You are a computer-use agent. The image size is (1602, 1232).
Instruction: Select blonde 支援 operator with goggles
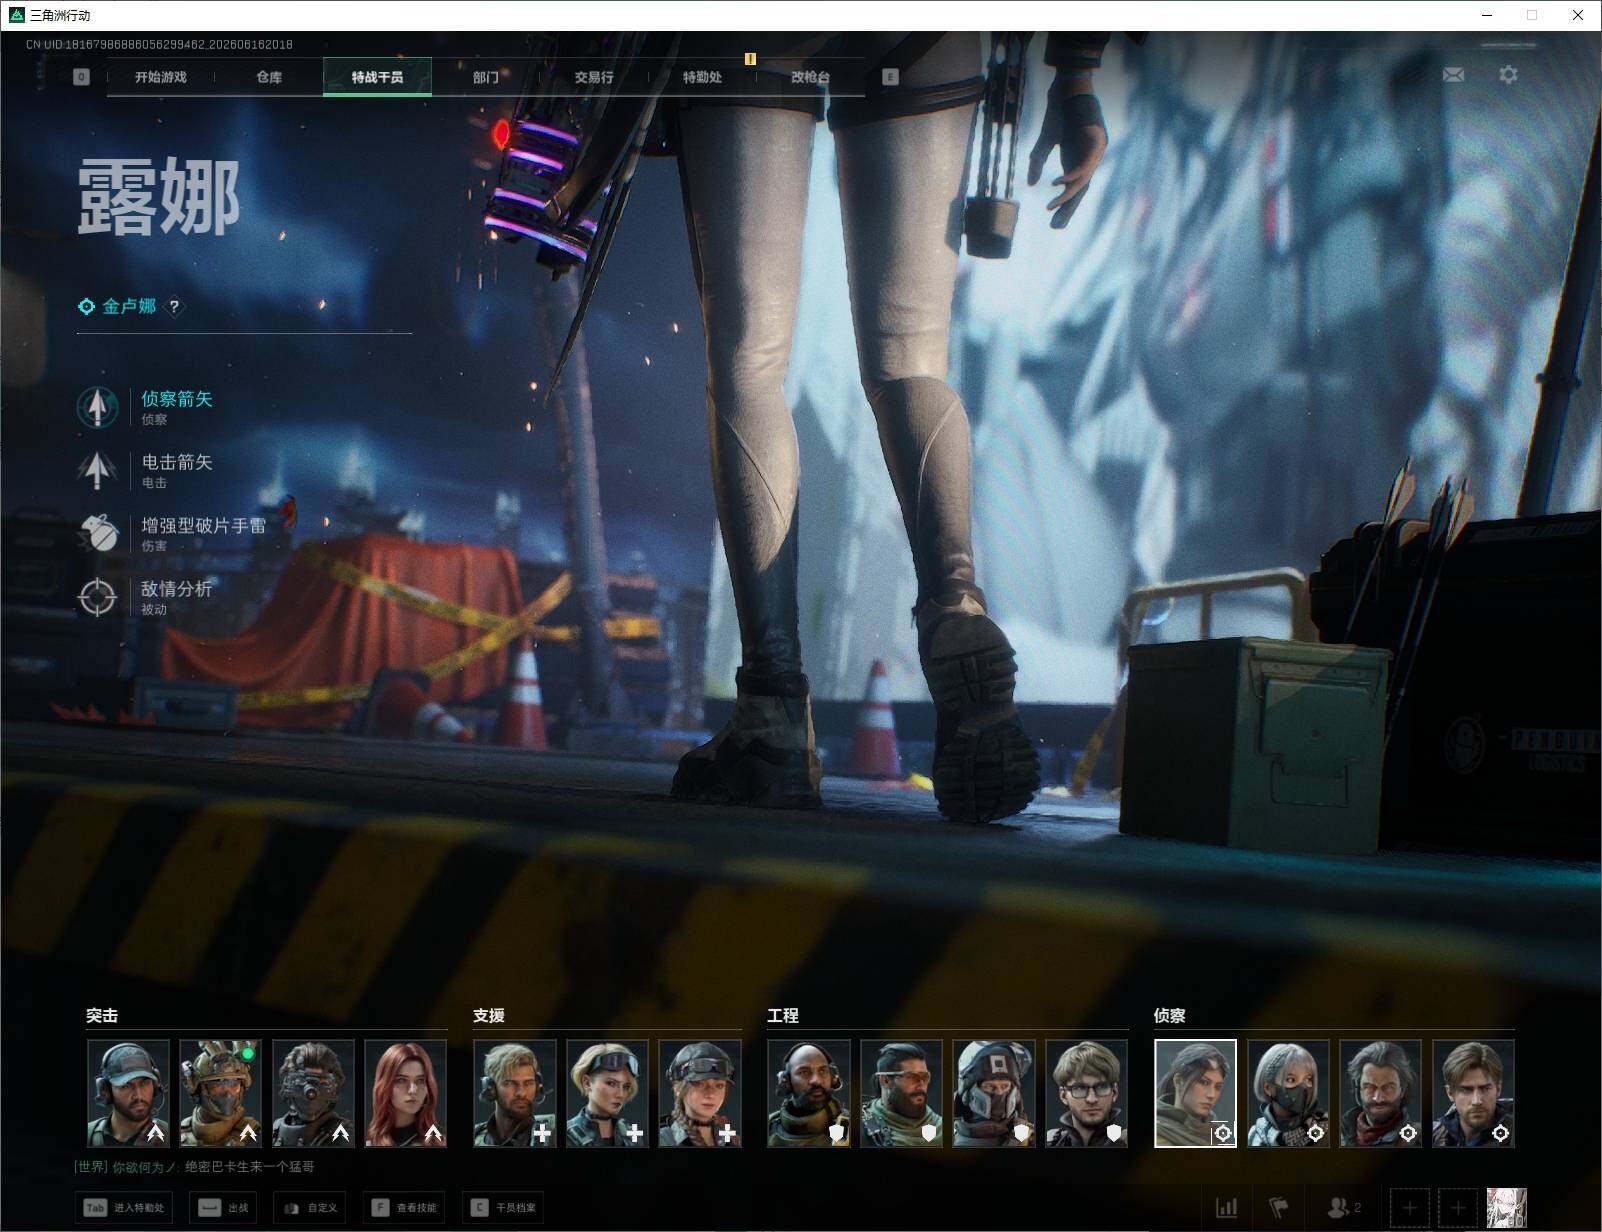point(608,1093)
